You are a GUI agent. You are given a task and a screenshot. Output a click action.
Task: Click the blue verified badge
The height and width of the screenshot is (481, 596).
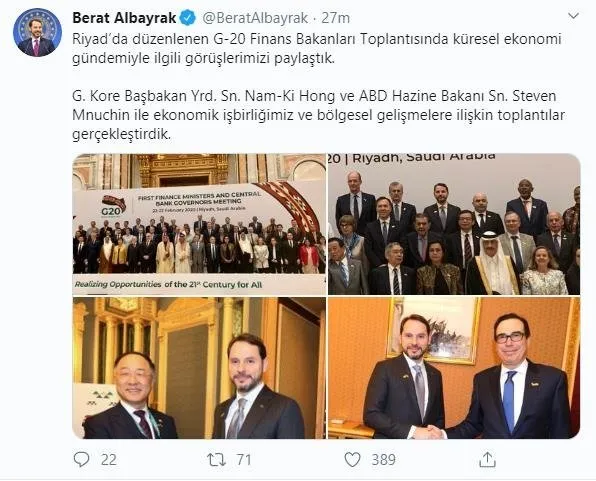pos(187,18)
